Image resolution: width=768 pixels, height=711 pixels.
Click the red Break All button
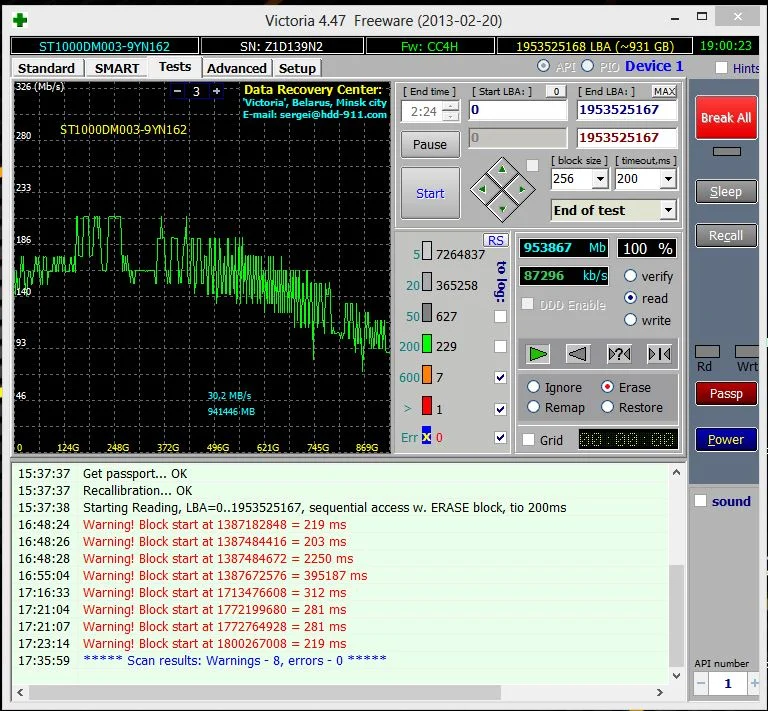pyautogui.click(x=725, y=118)
